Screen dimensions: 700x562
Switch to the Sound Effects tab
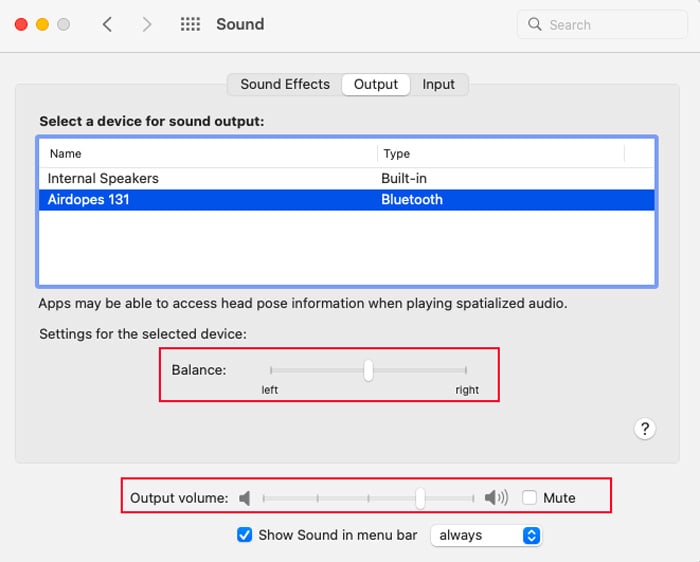click(285, 84)
